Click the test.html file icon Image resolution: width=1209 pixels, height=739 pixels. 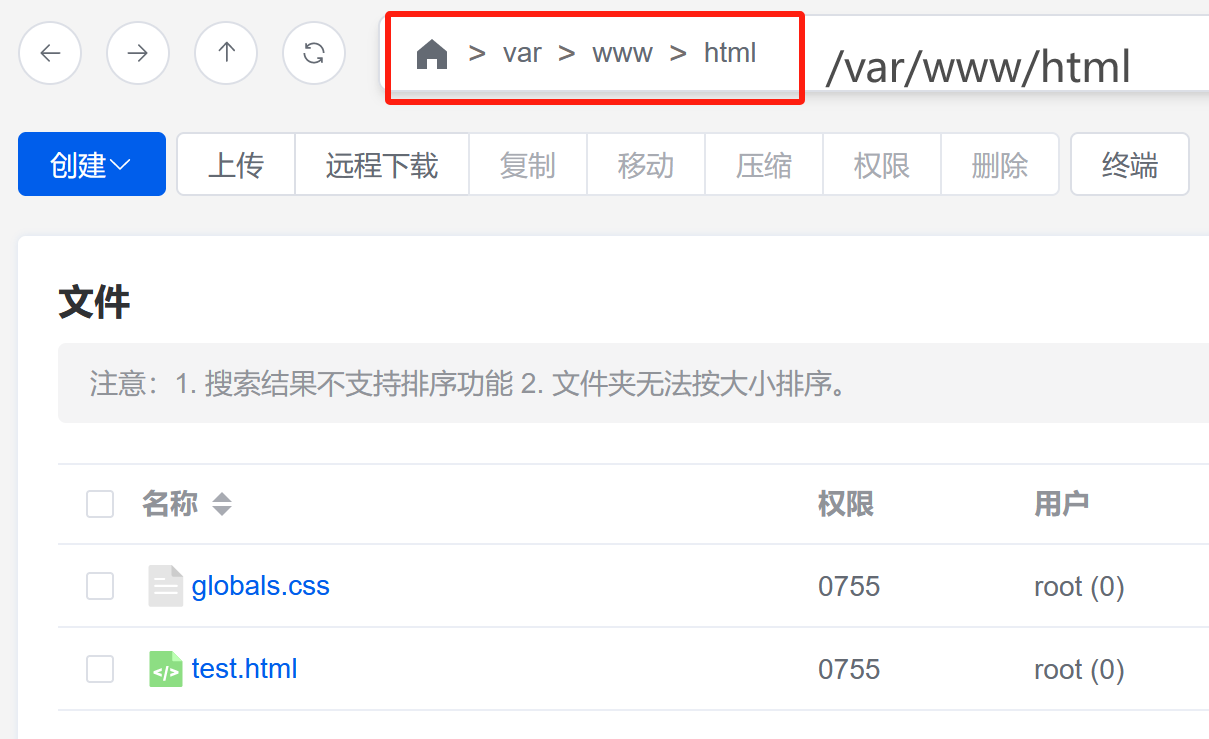pyautogui.click(x=166, y=669)
